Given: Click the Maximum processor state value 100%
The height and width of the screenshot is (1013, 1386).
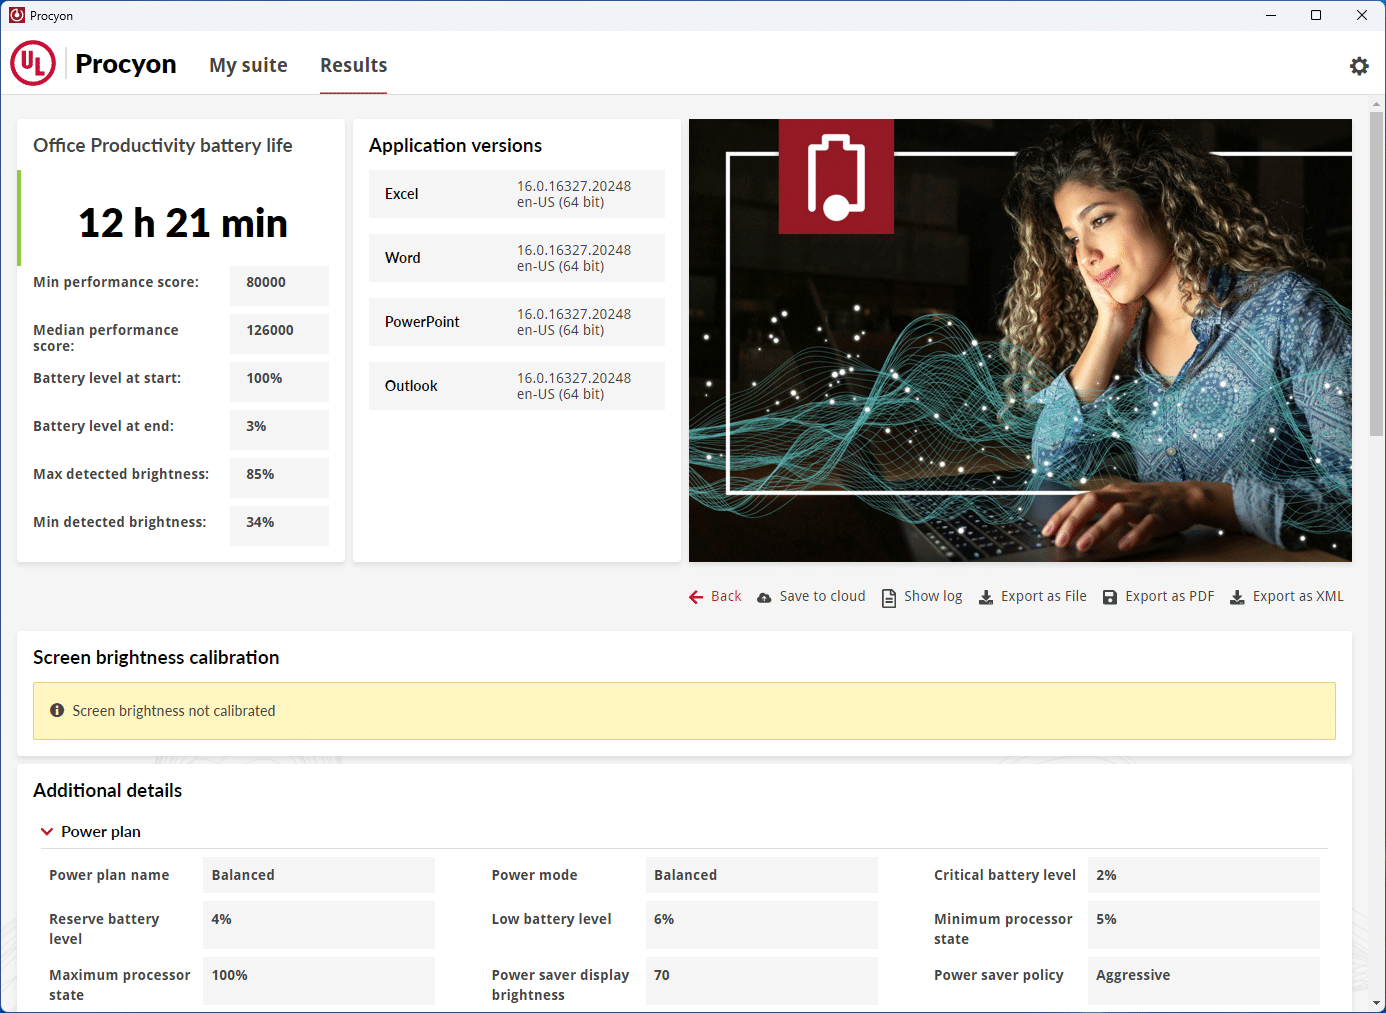Looking at the screenshot, I should point(319,981).
